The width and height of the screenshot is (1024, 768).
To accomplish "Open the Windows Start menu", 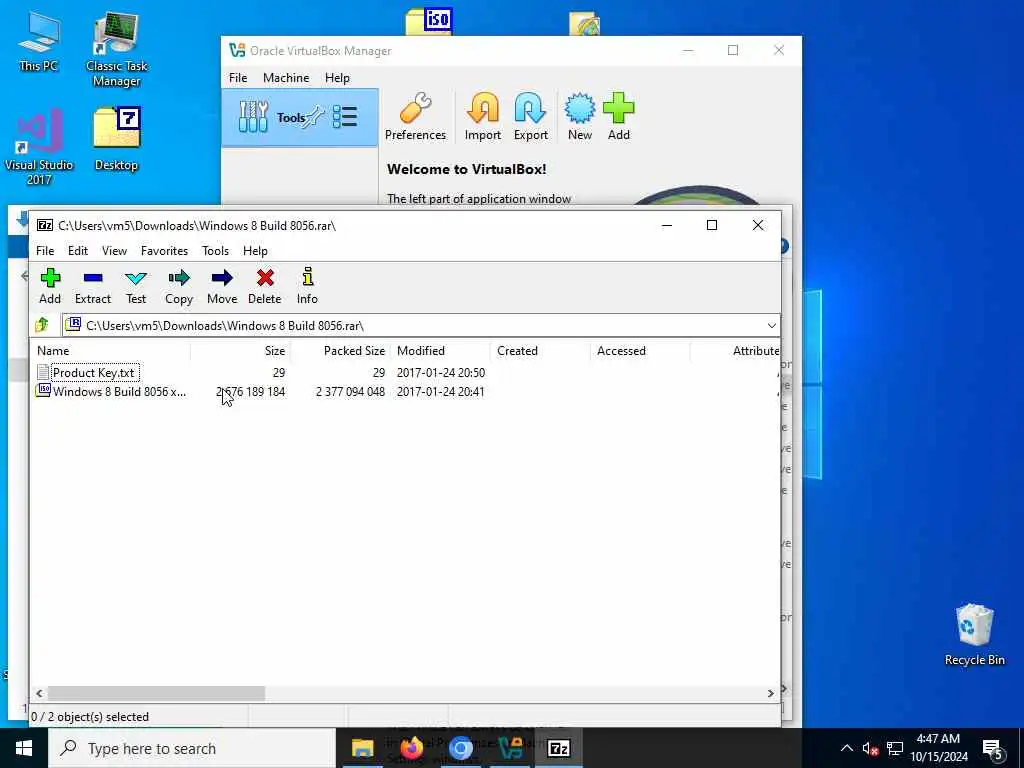I will 24,748.
